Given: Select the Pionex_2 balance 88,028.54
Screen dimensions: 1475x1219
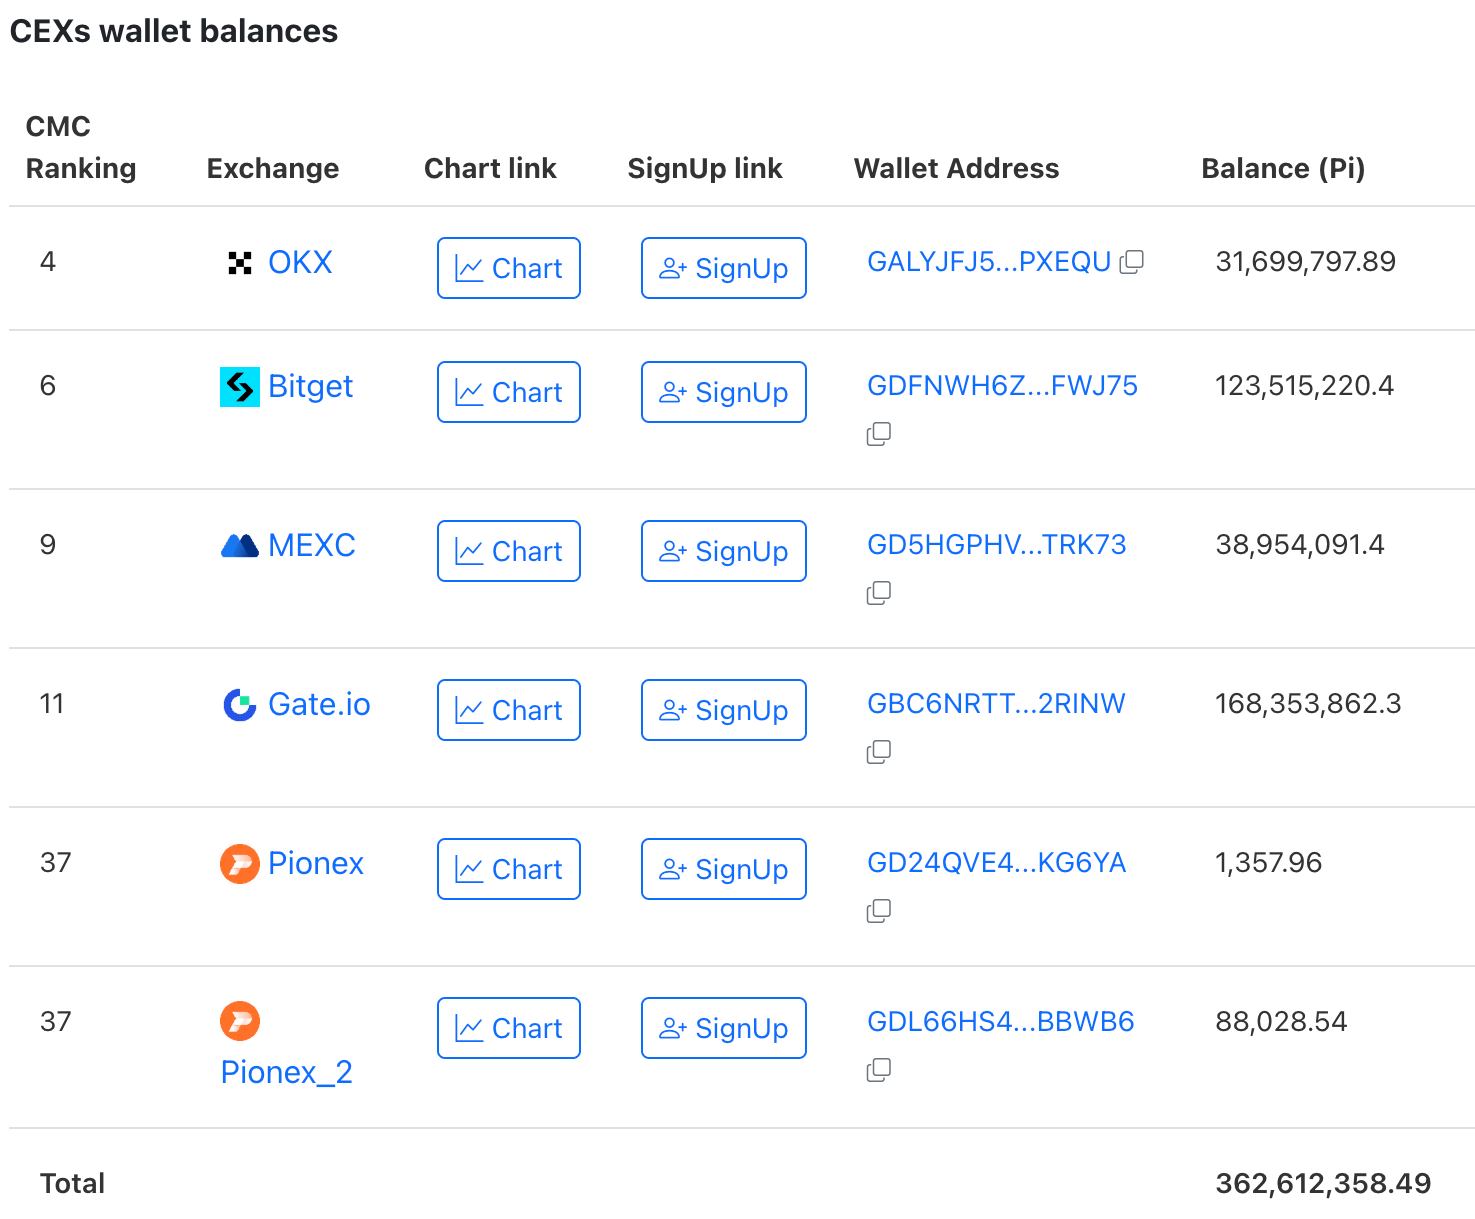Looking at the screenshot, I should click(x=1281, y=1022).
